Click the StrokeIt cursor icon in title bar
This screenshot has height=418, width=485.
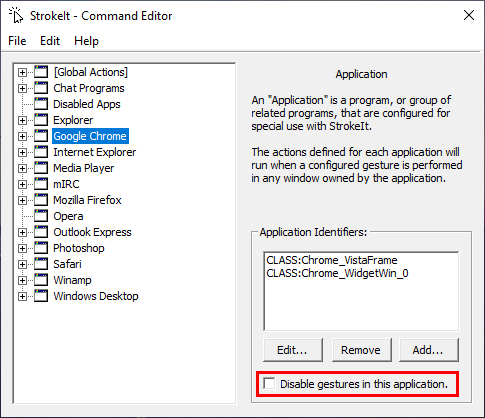(16, 16)
